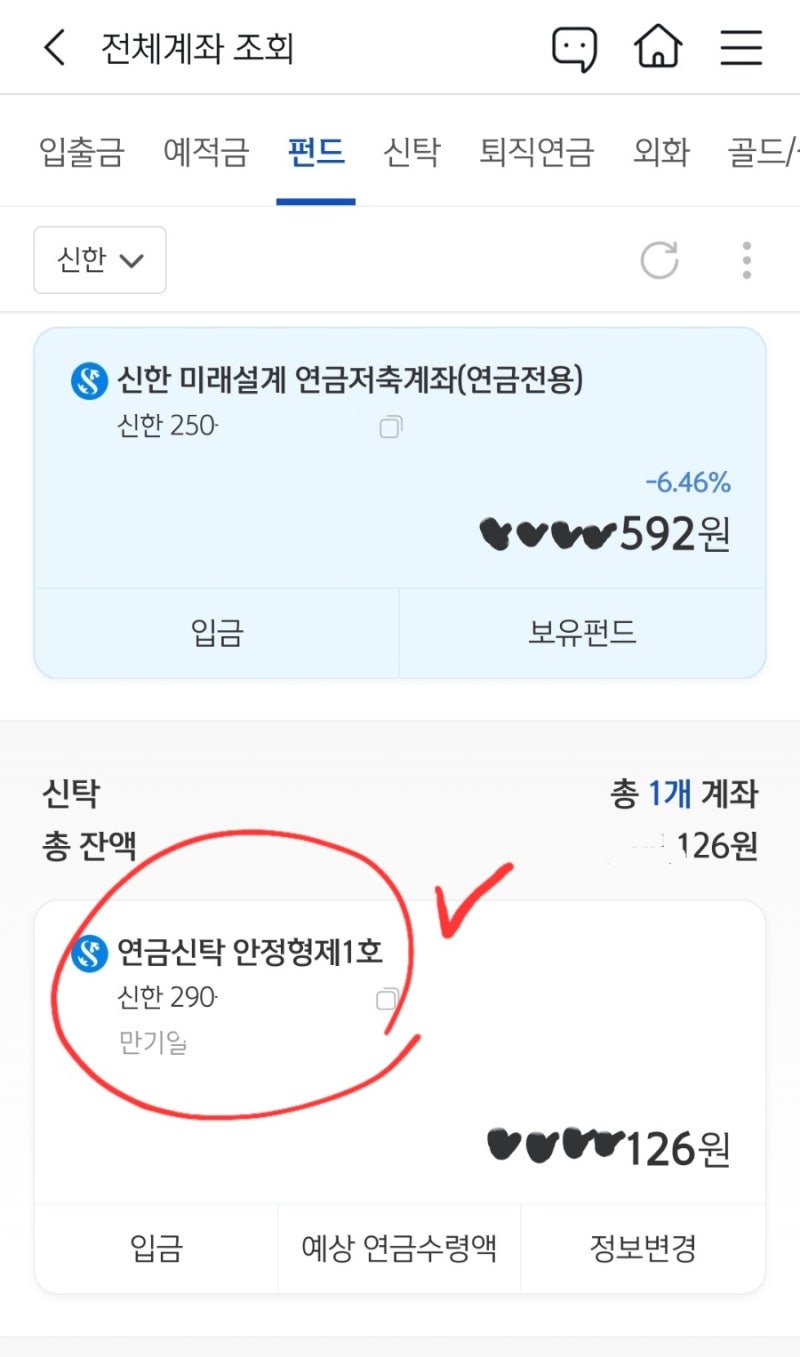Open the three-dot more options
The height and width of the screenshot is (1357, 800).
click(x=746, y=260)
